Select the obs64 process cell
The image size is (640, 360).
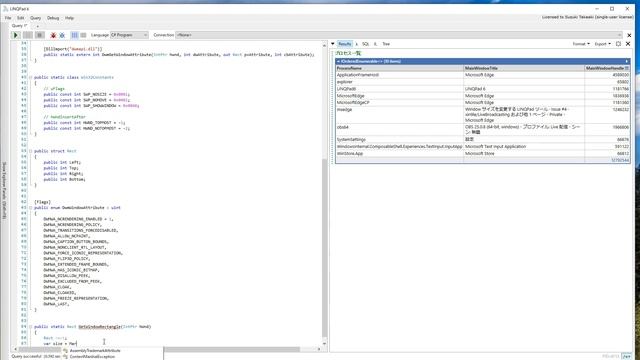[x=399, y=129]
